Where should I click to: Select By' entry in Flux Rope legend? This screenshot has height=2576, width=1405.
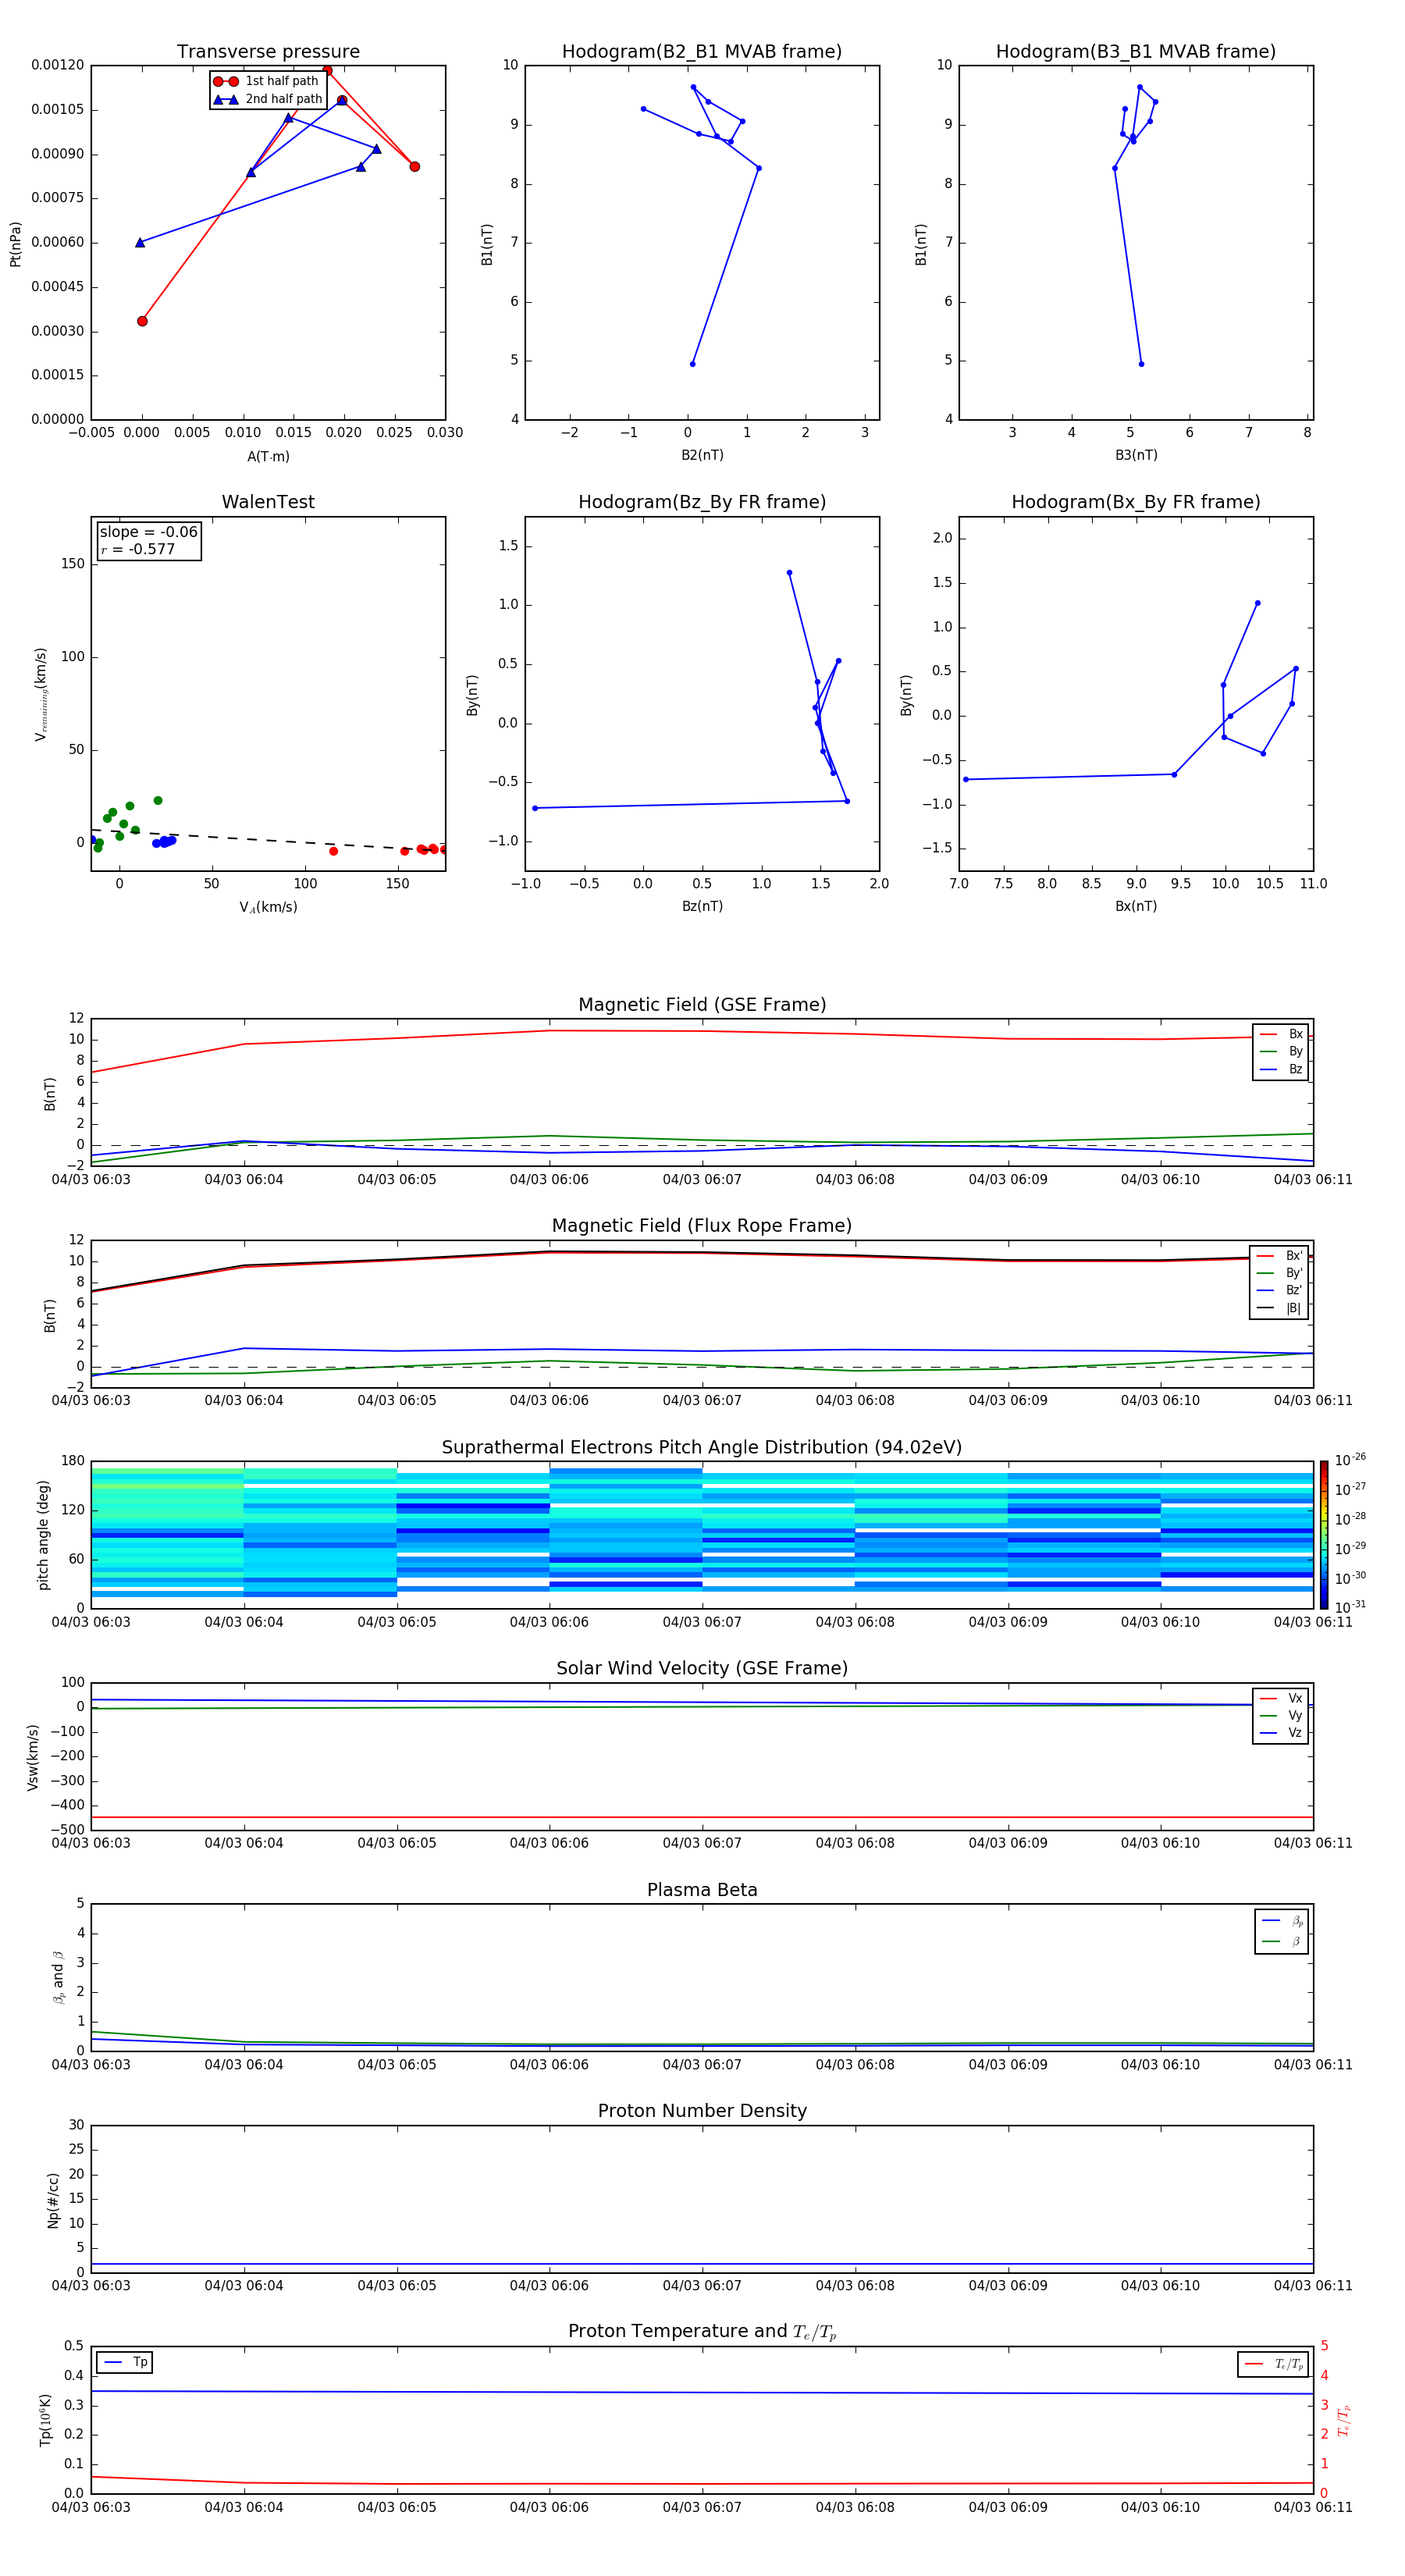pos(1280,1274)
